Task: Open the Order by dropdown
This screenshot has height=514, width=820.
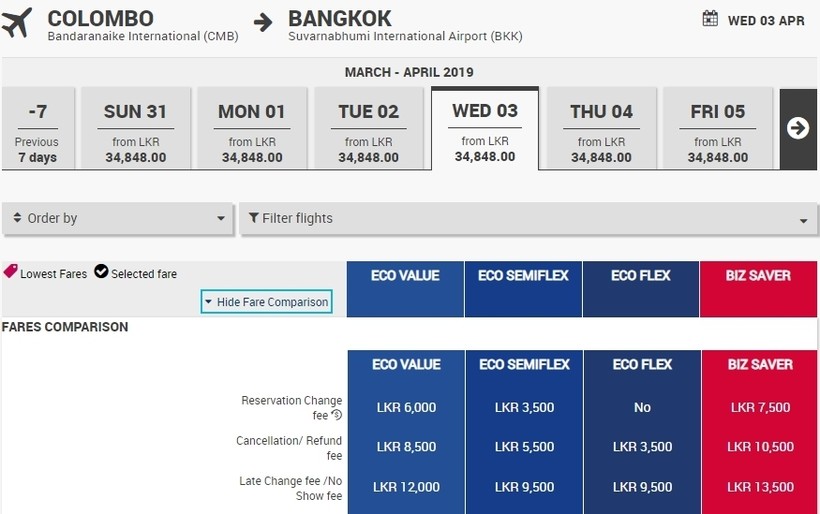Action: [x=119, y=219]
